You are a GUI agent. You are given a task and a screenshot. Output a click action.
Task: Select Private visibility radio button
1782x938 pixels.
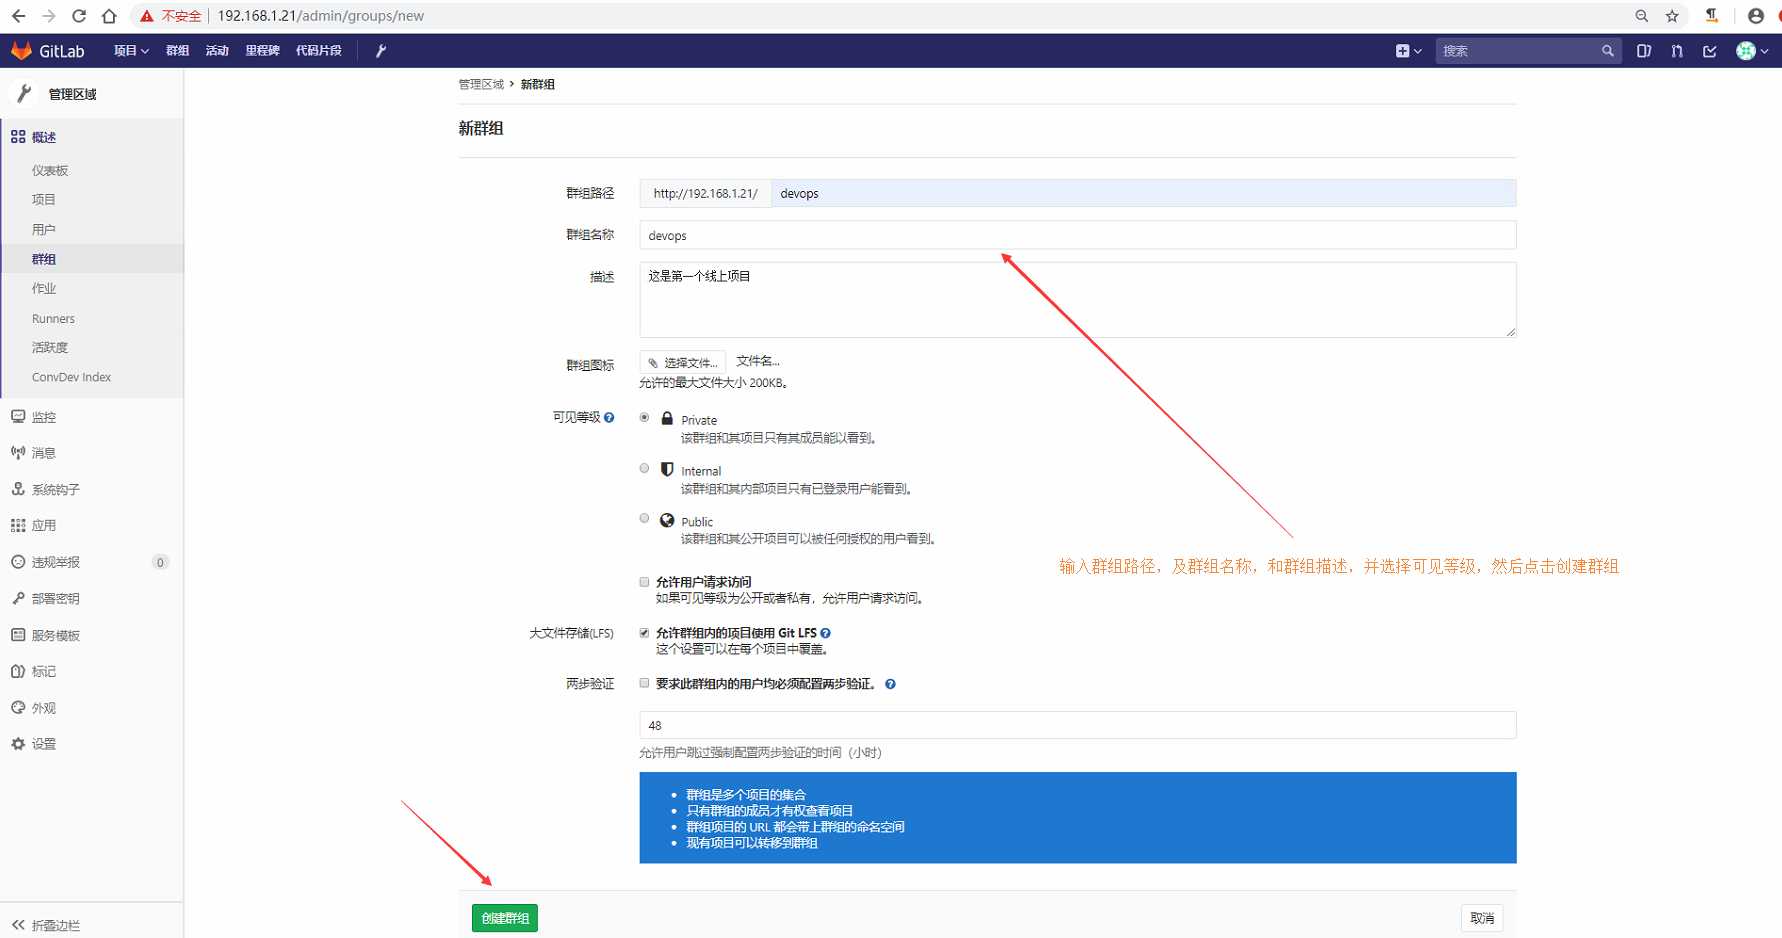pyautogui.click(x=644, y=417)
